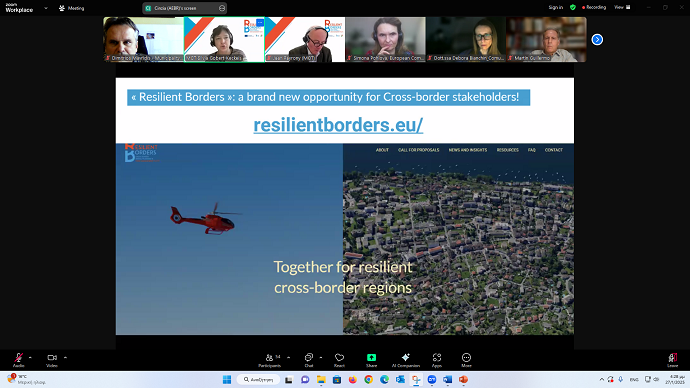Open the More options menu
The height and width of the screenshot is (388, 690).
coord(466,359)
